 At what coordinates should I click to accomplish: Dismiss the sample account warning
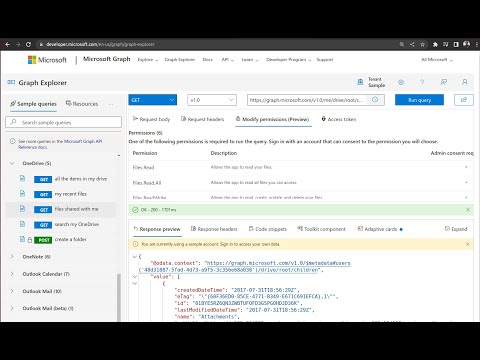tap(468, 244)
